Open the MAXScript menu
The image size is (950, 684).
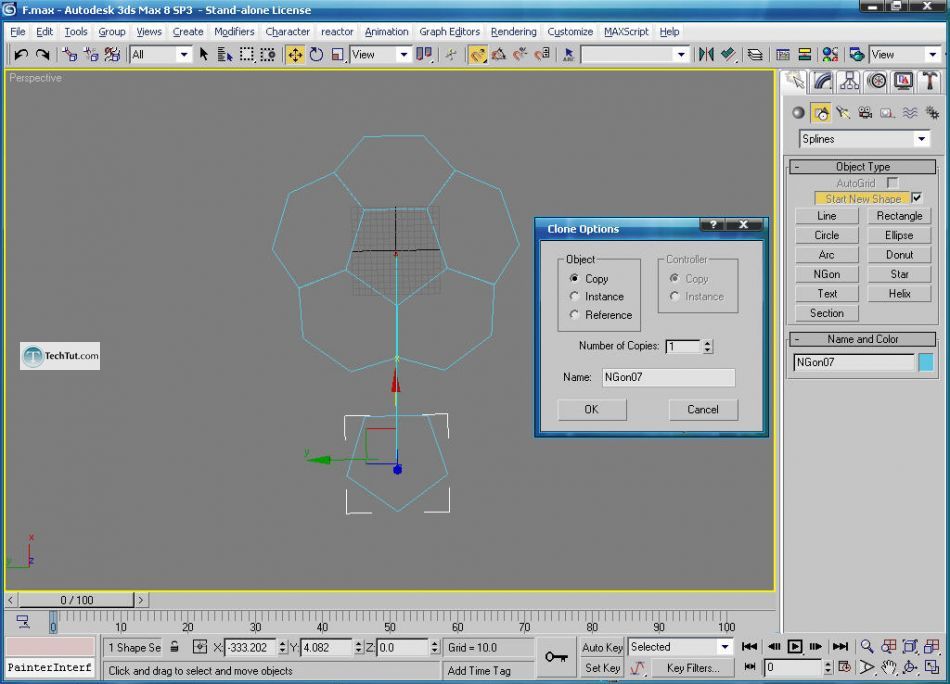coord(626,32)
